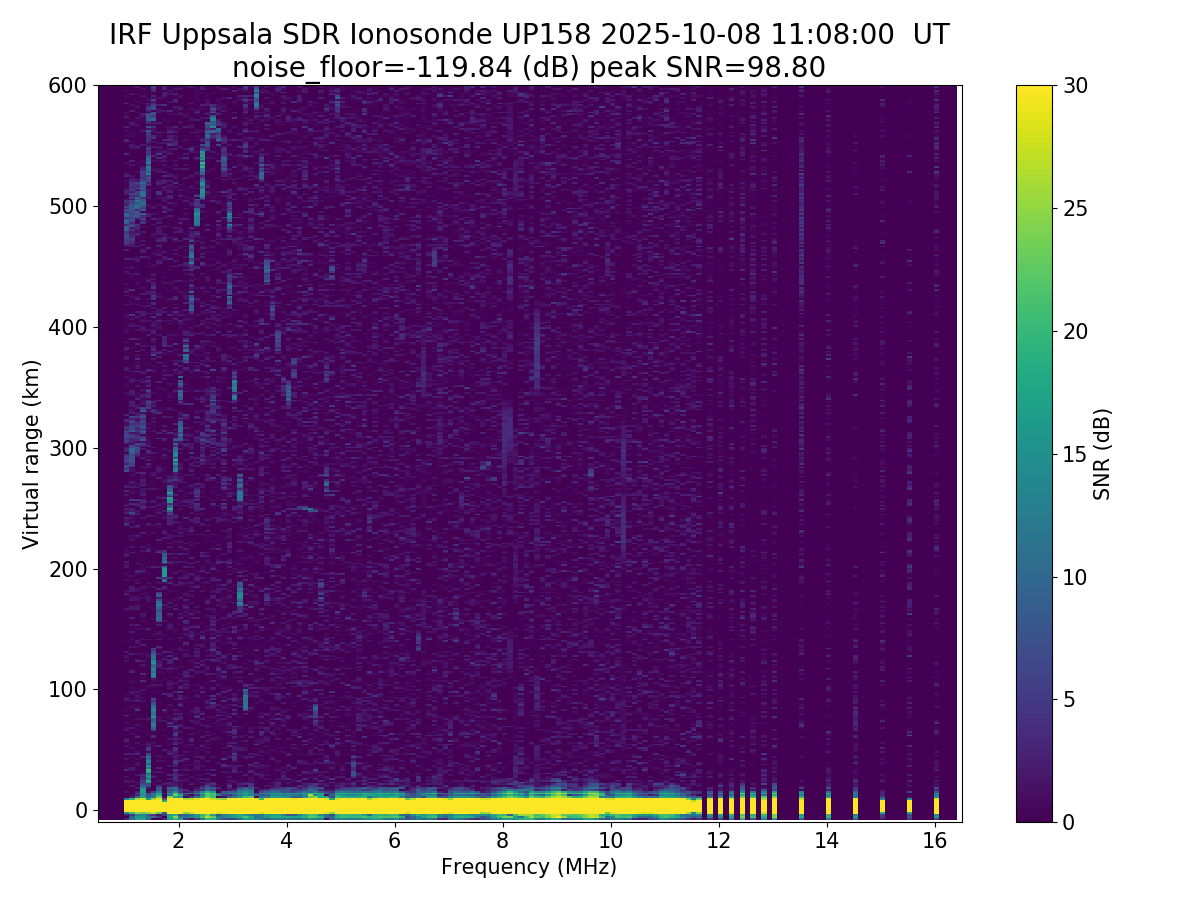Click the colorbar tick label 30
The image size is (1200, 900).
(1074, 86)
